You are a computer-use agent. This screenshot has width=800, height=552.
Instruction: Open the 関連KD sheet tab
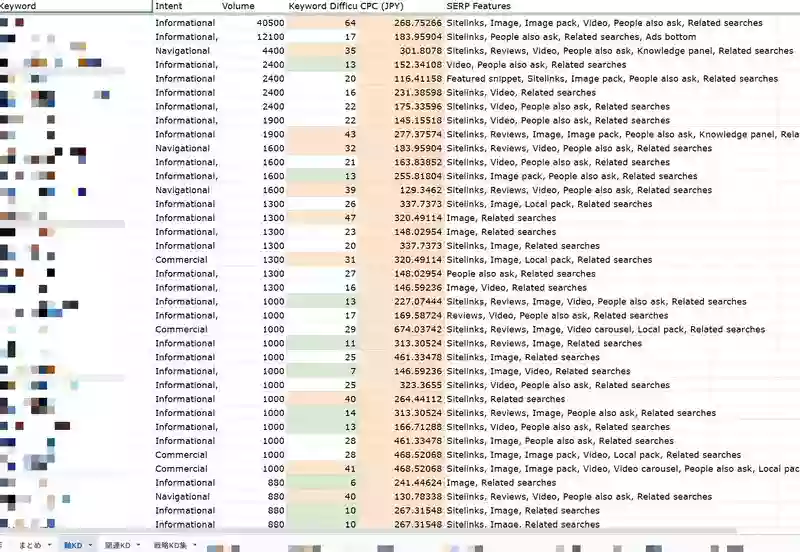(x=117, y=545)
